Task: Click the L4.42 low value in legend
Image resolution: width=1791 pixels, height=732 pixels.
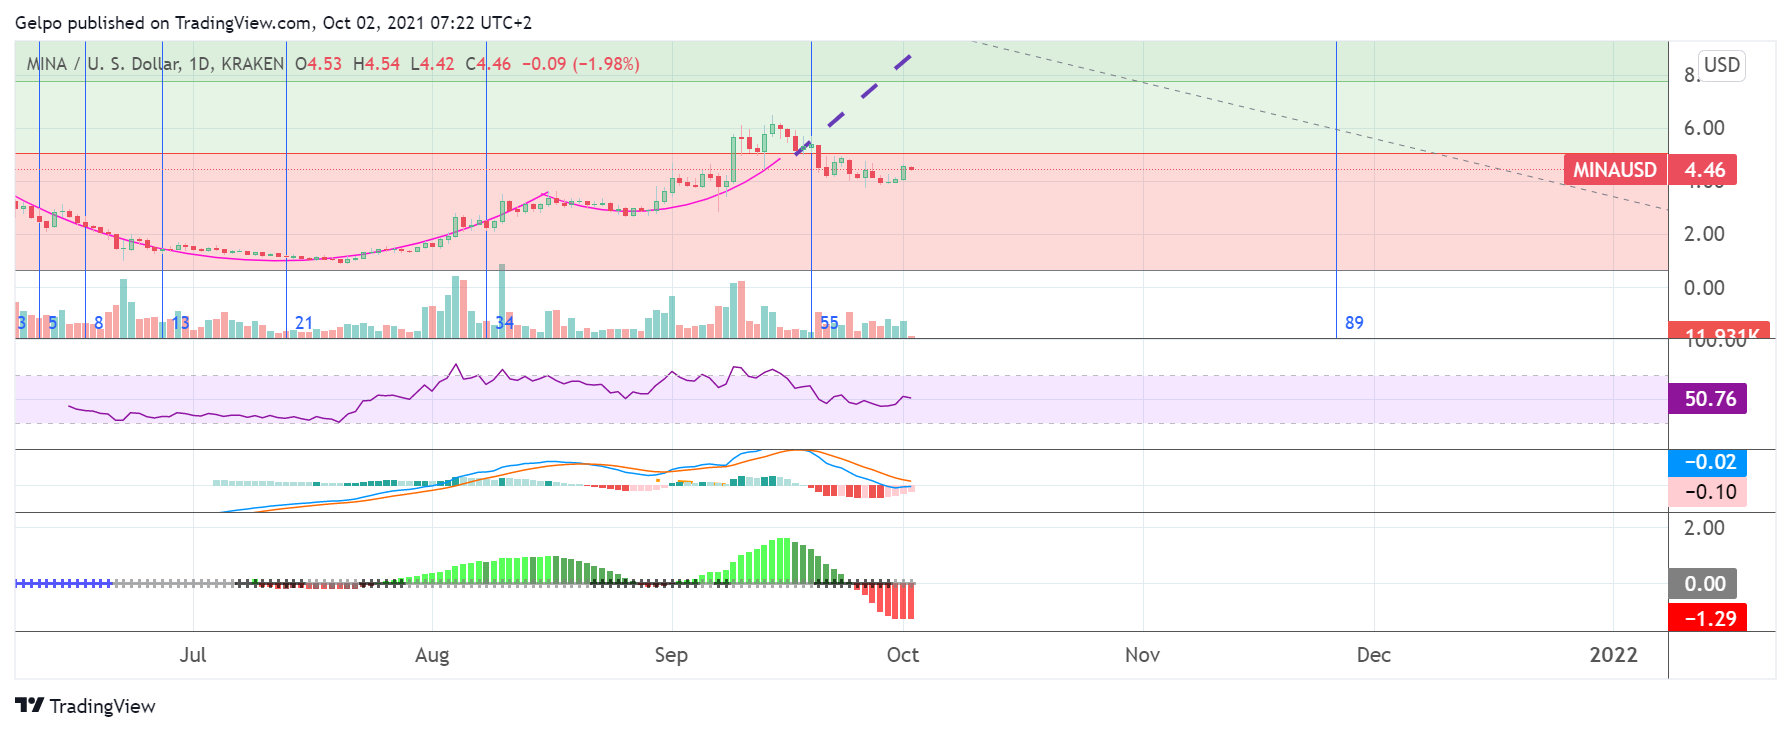Action: [432, 64]
